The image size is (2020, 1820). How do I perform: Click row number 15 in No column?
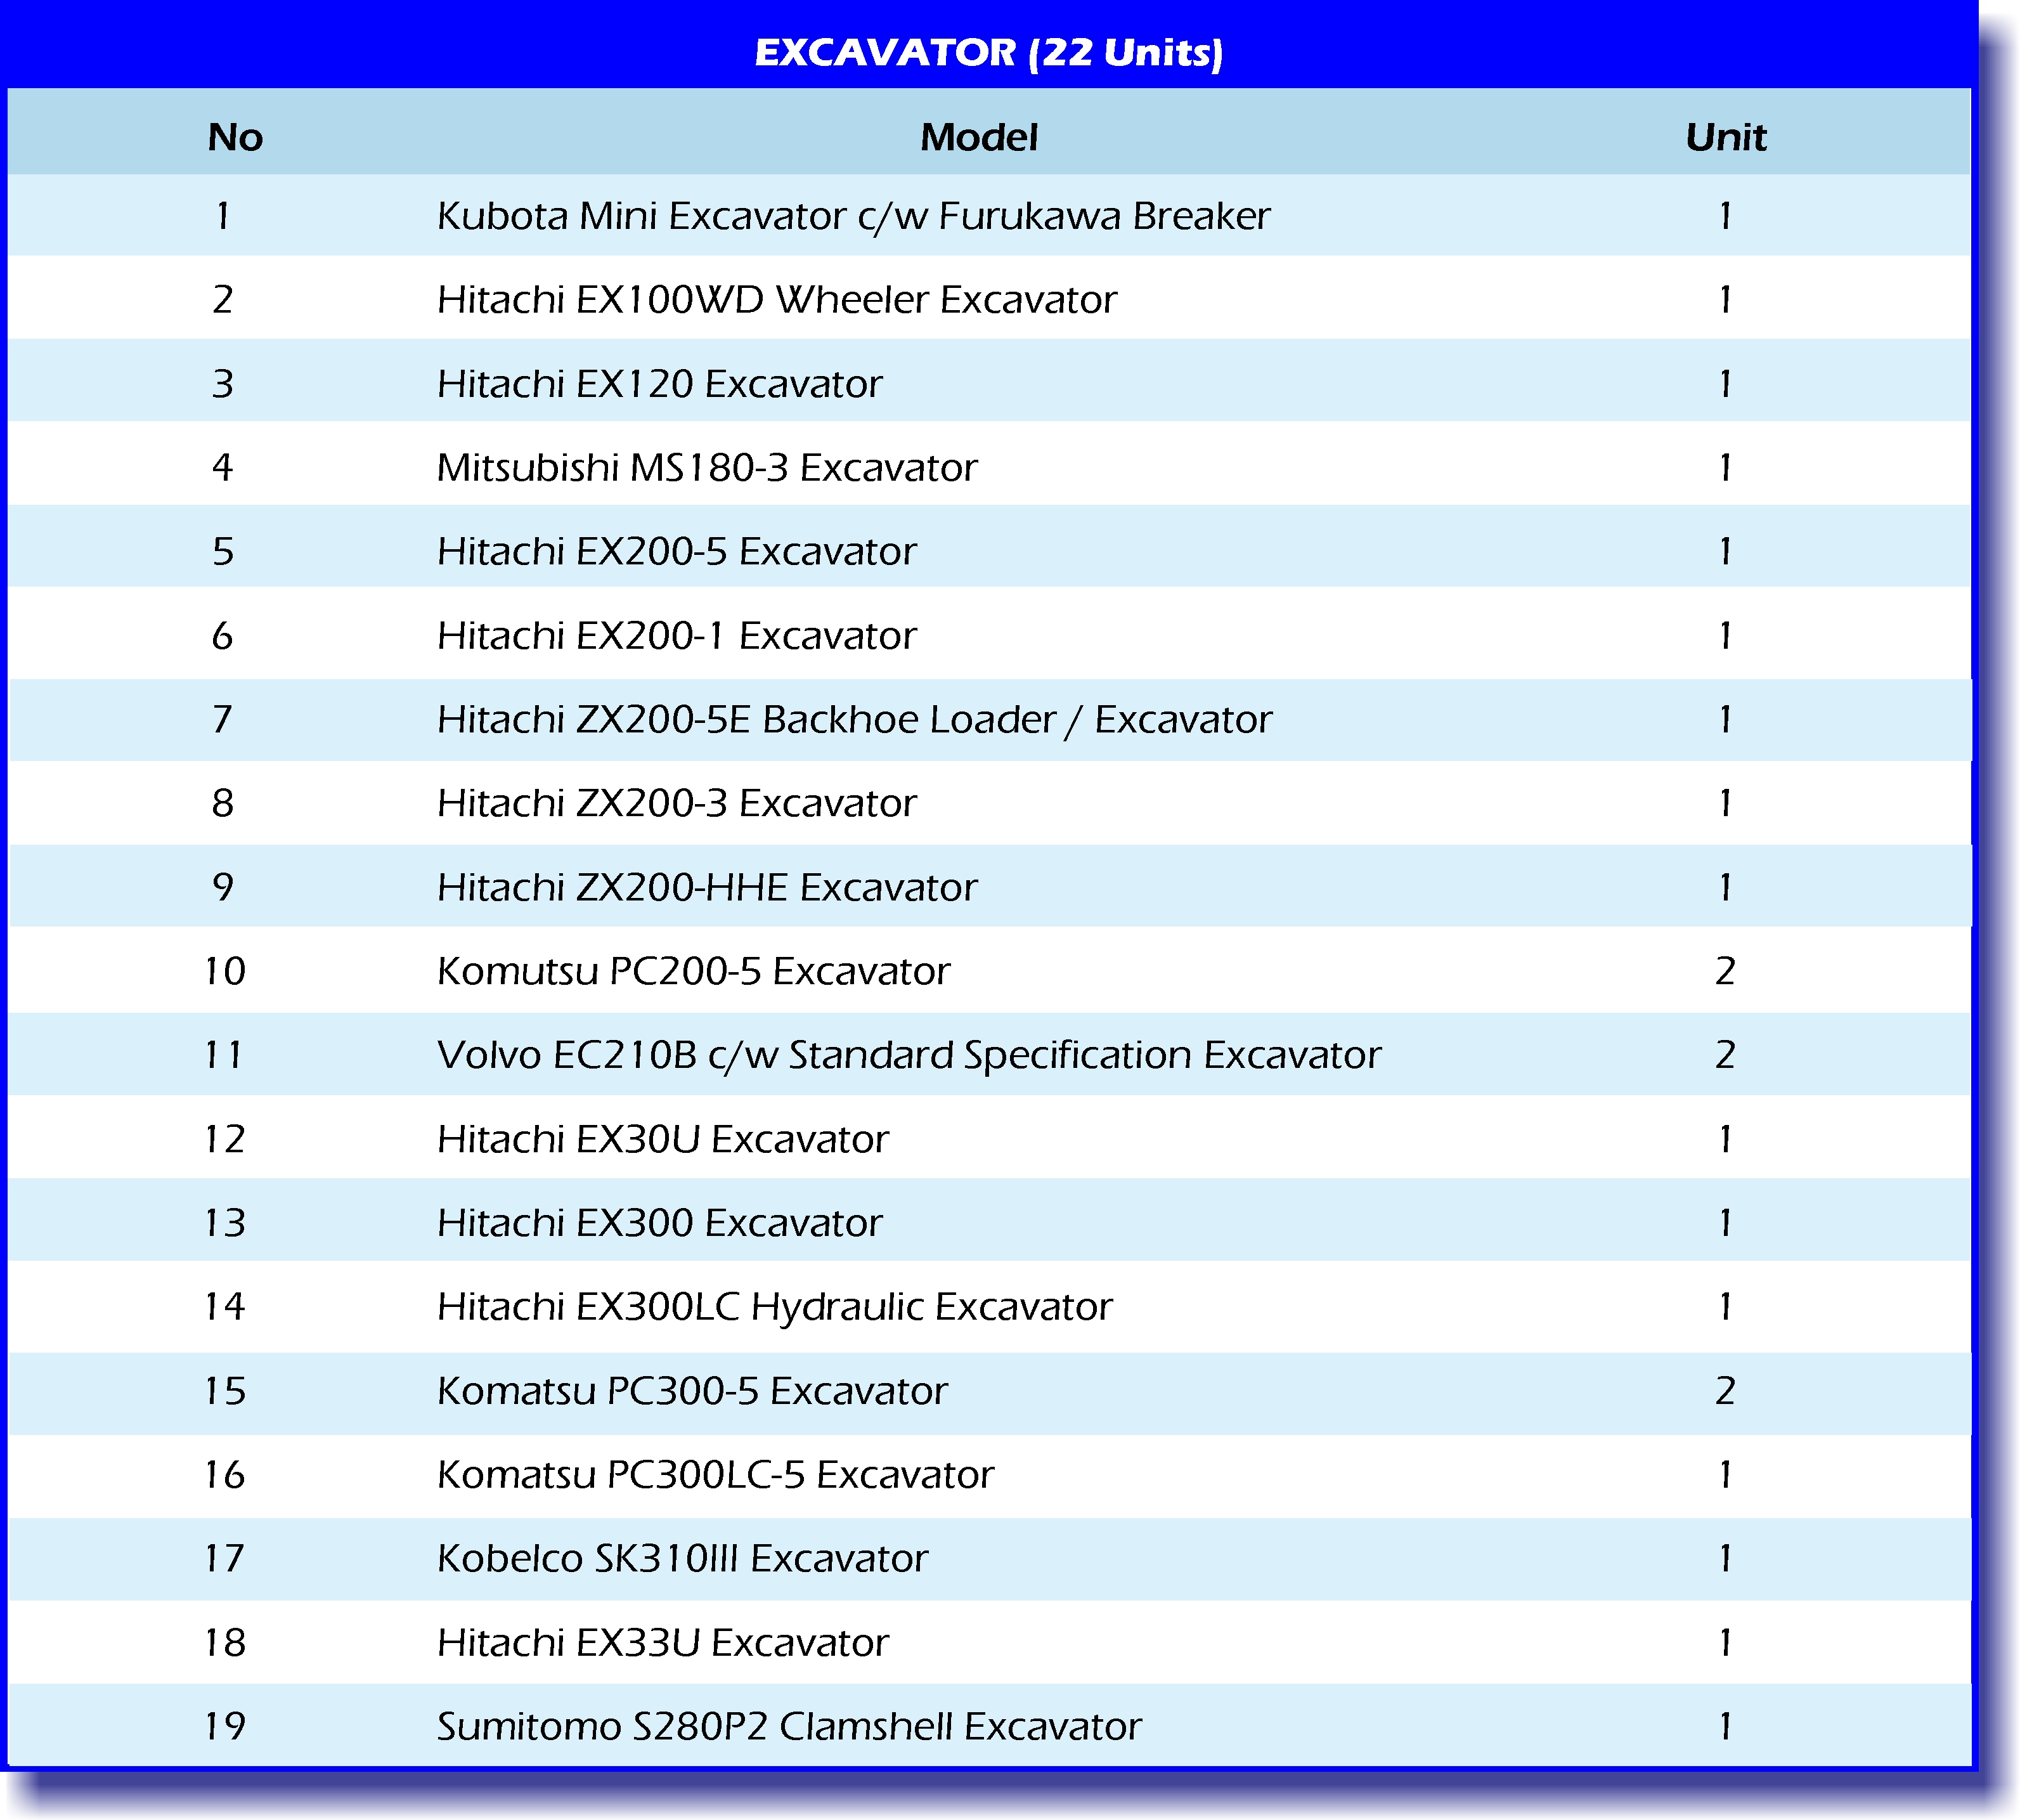click(x=225, y=1391)
